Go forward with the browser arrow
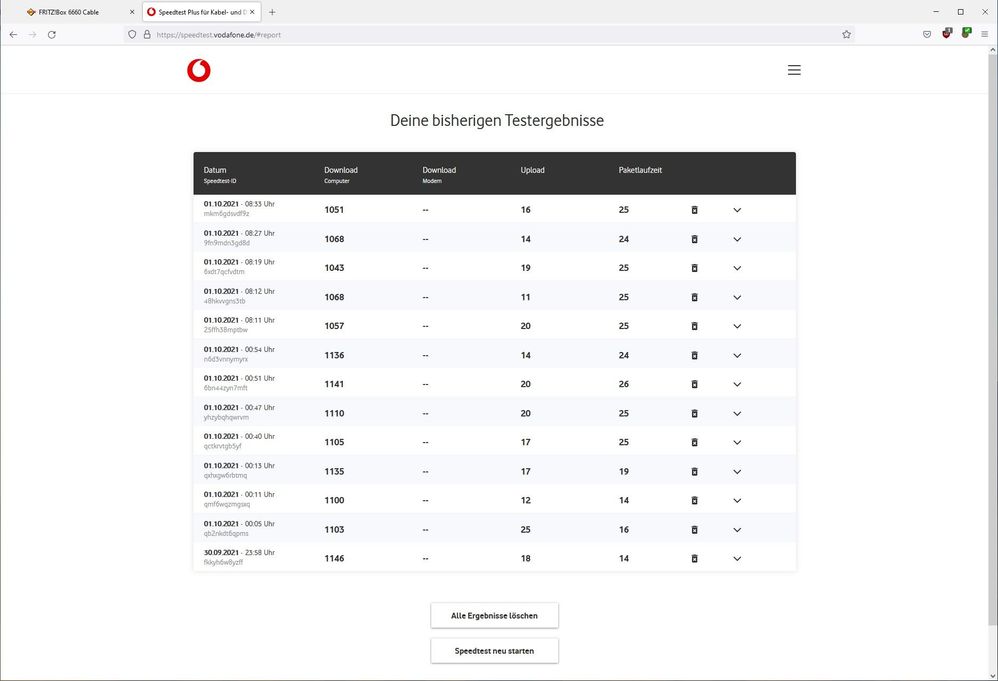 click(x=32, y=34)
